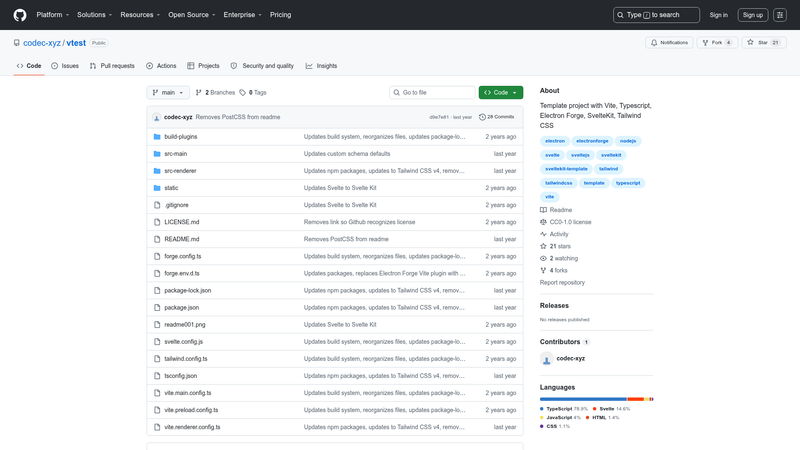The image size is (800, 450).
Task: Open the vite.renderer.config.ts file
Action: coord(192,427)
